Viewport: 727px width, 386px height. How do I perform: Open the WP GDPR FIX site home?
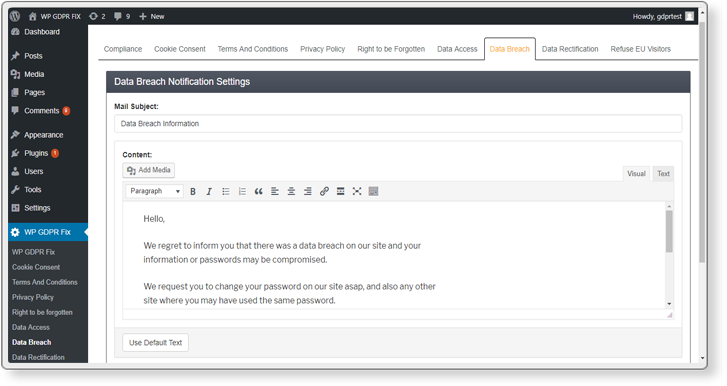point(54,16)
